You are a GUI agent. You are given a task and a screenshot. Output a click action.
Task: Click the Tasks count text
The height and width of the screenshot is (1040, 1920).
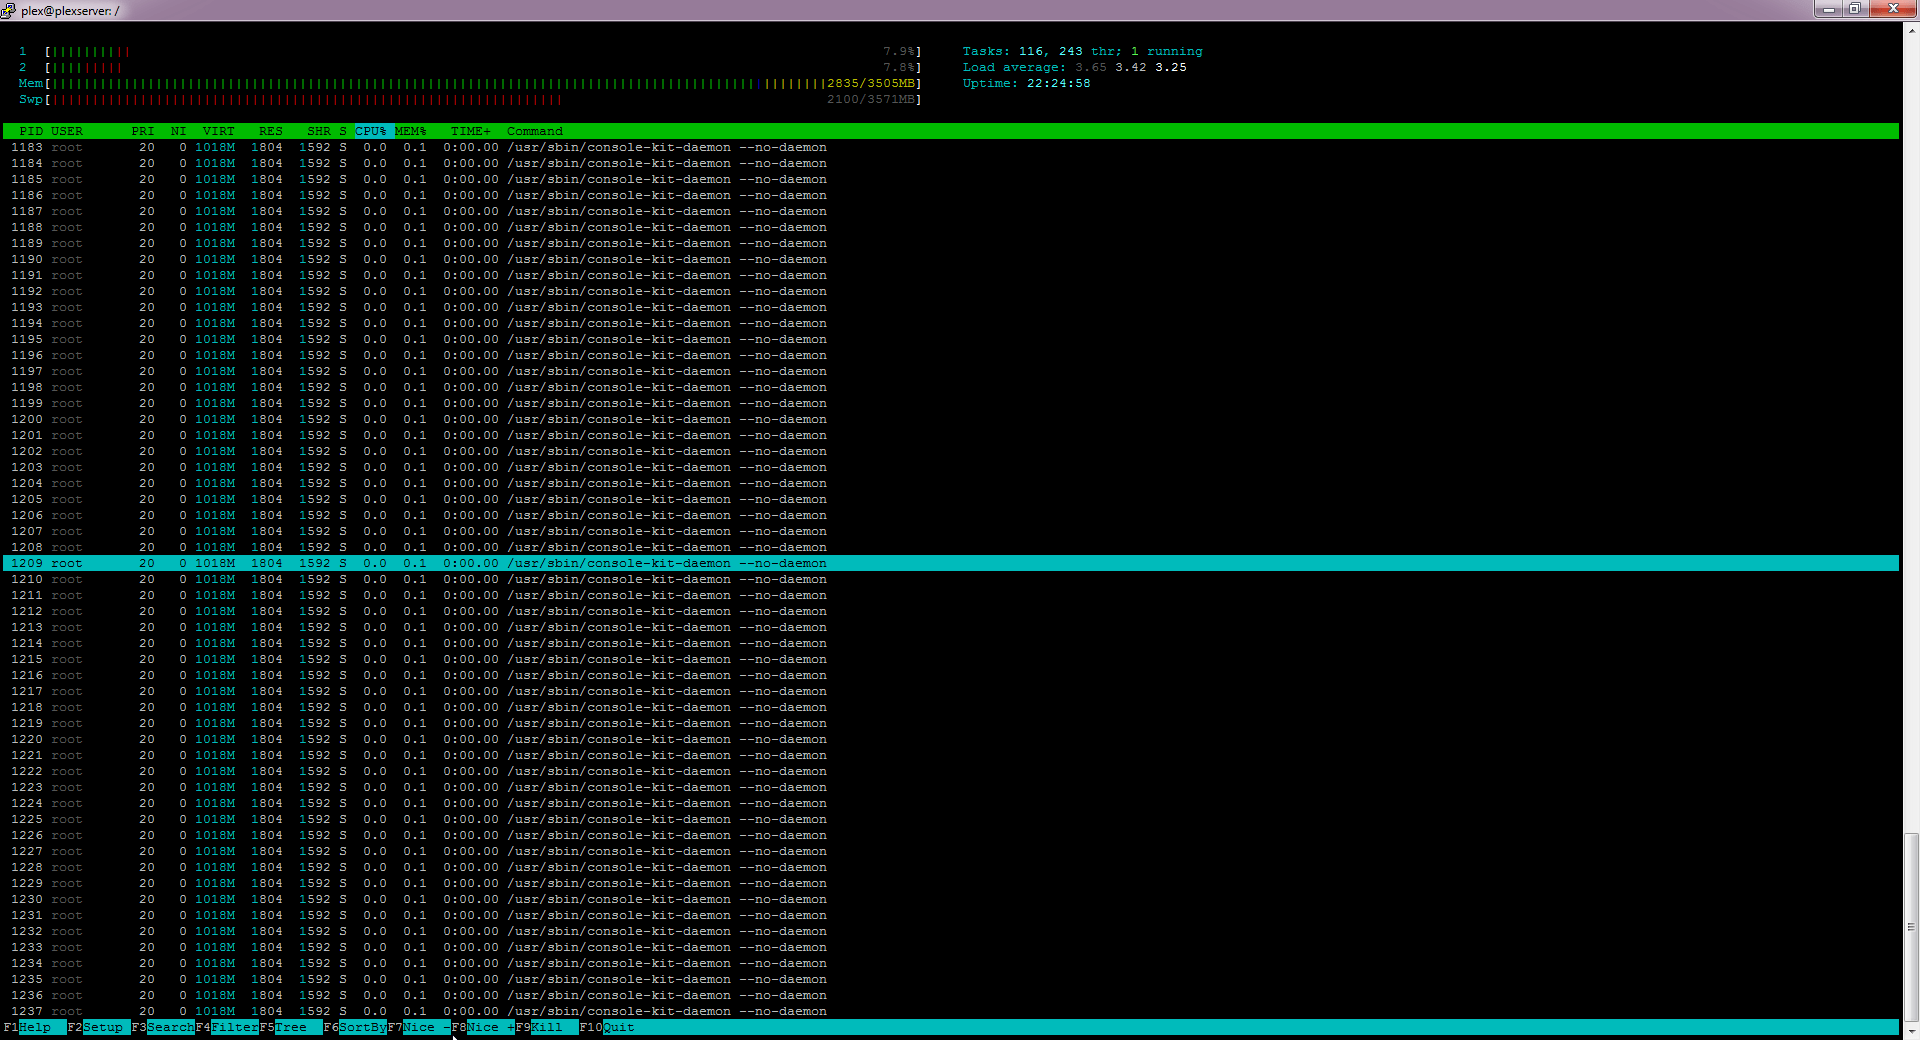pos(1083,52)
